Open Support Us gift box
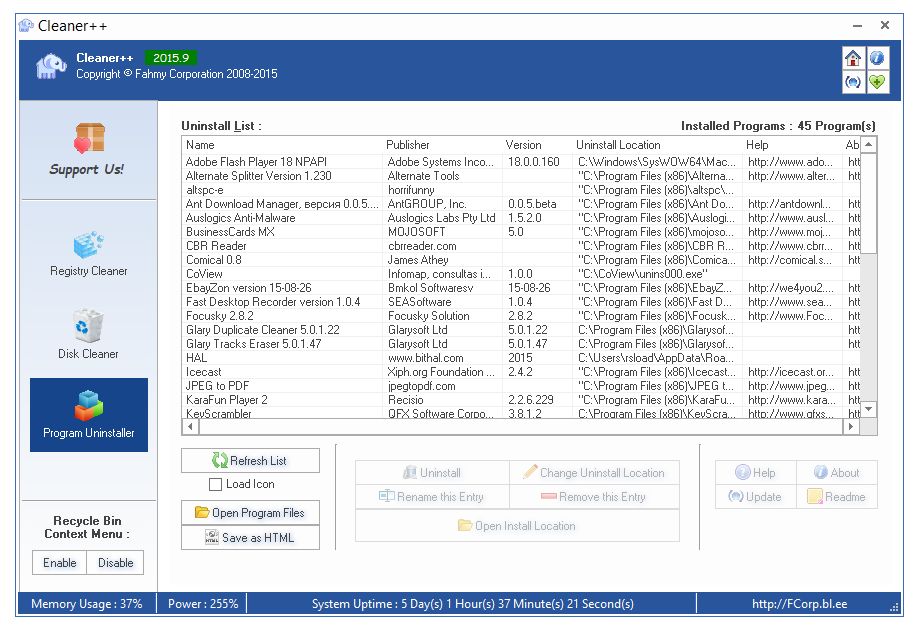 pyautogui.click(x=89, y=150)
